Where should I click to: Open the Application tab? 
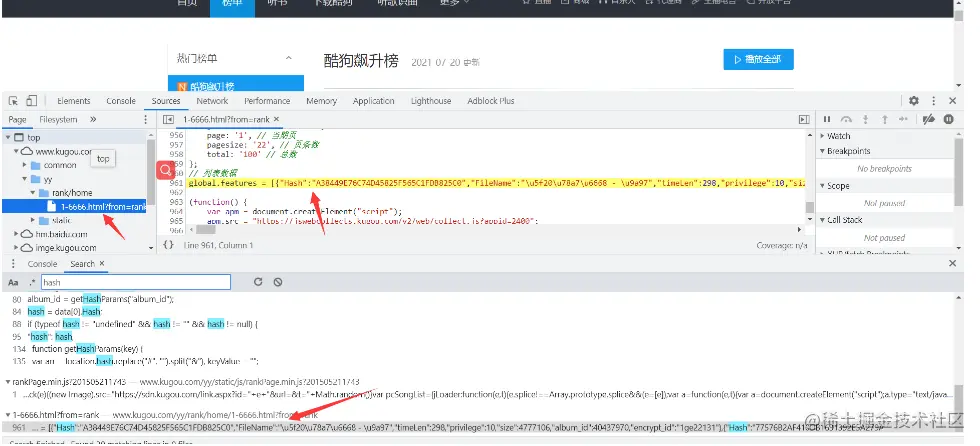coord(374,101)
